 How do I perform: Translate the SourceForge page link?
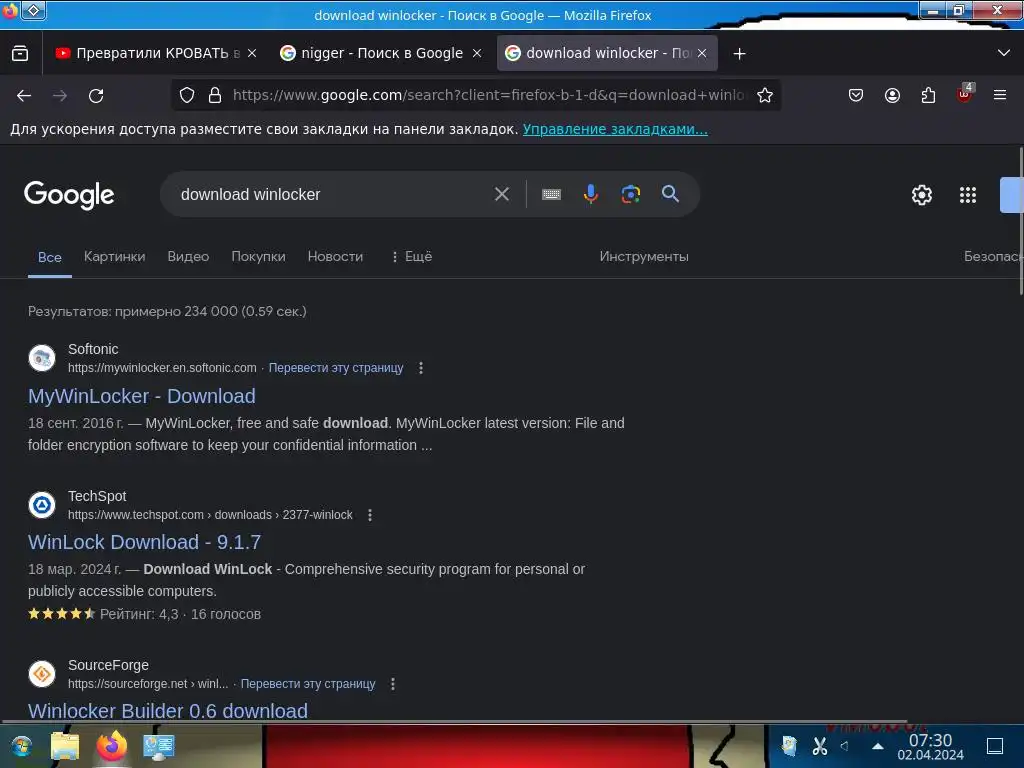click(x=308, y=684)
